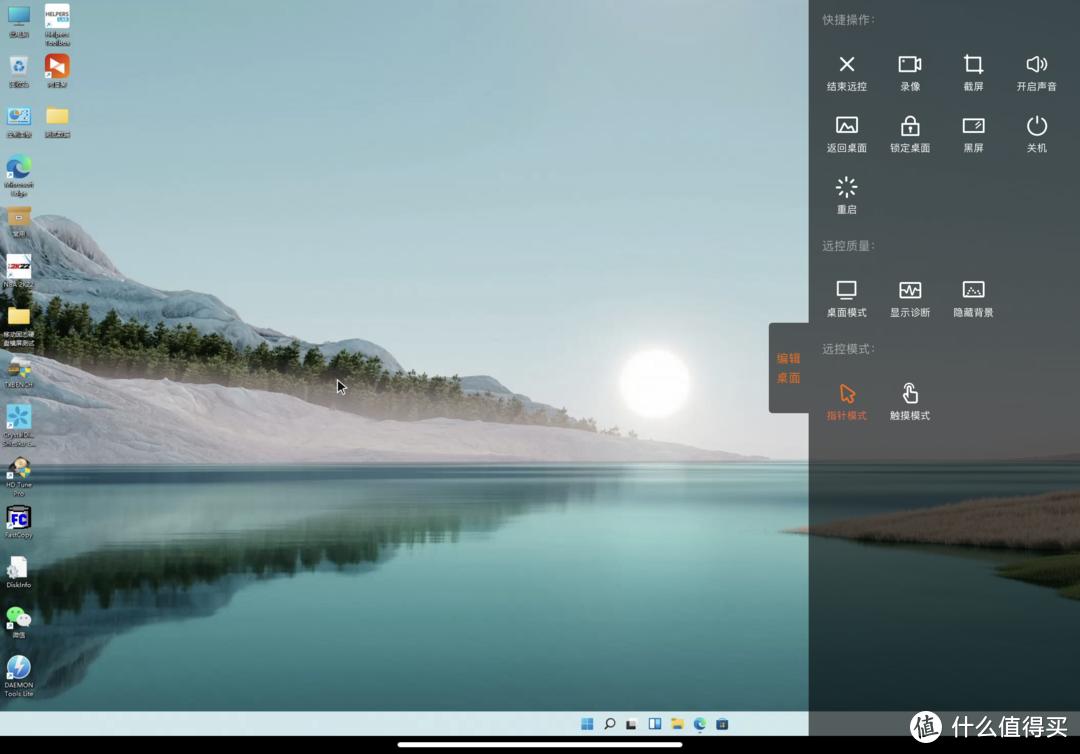This screenshot has width=1080, height=754.
Task: Open File Explorer from the taskbar
Action: [x=677, y=724]
